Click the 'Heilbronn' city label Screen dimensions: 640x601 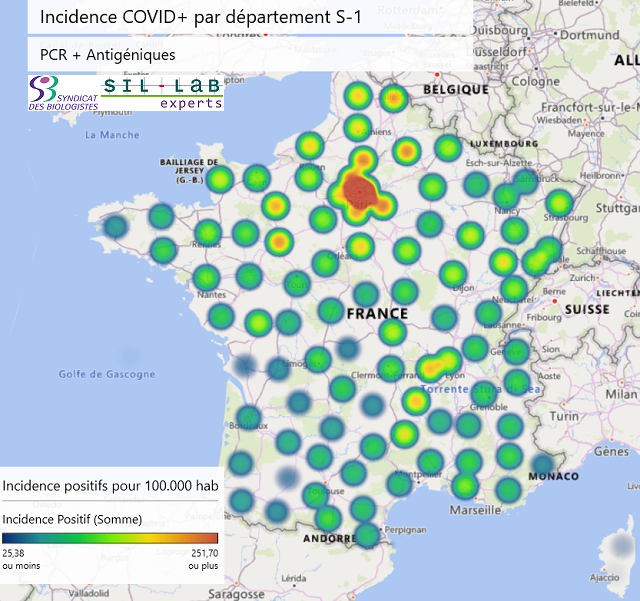[600, 176]
